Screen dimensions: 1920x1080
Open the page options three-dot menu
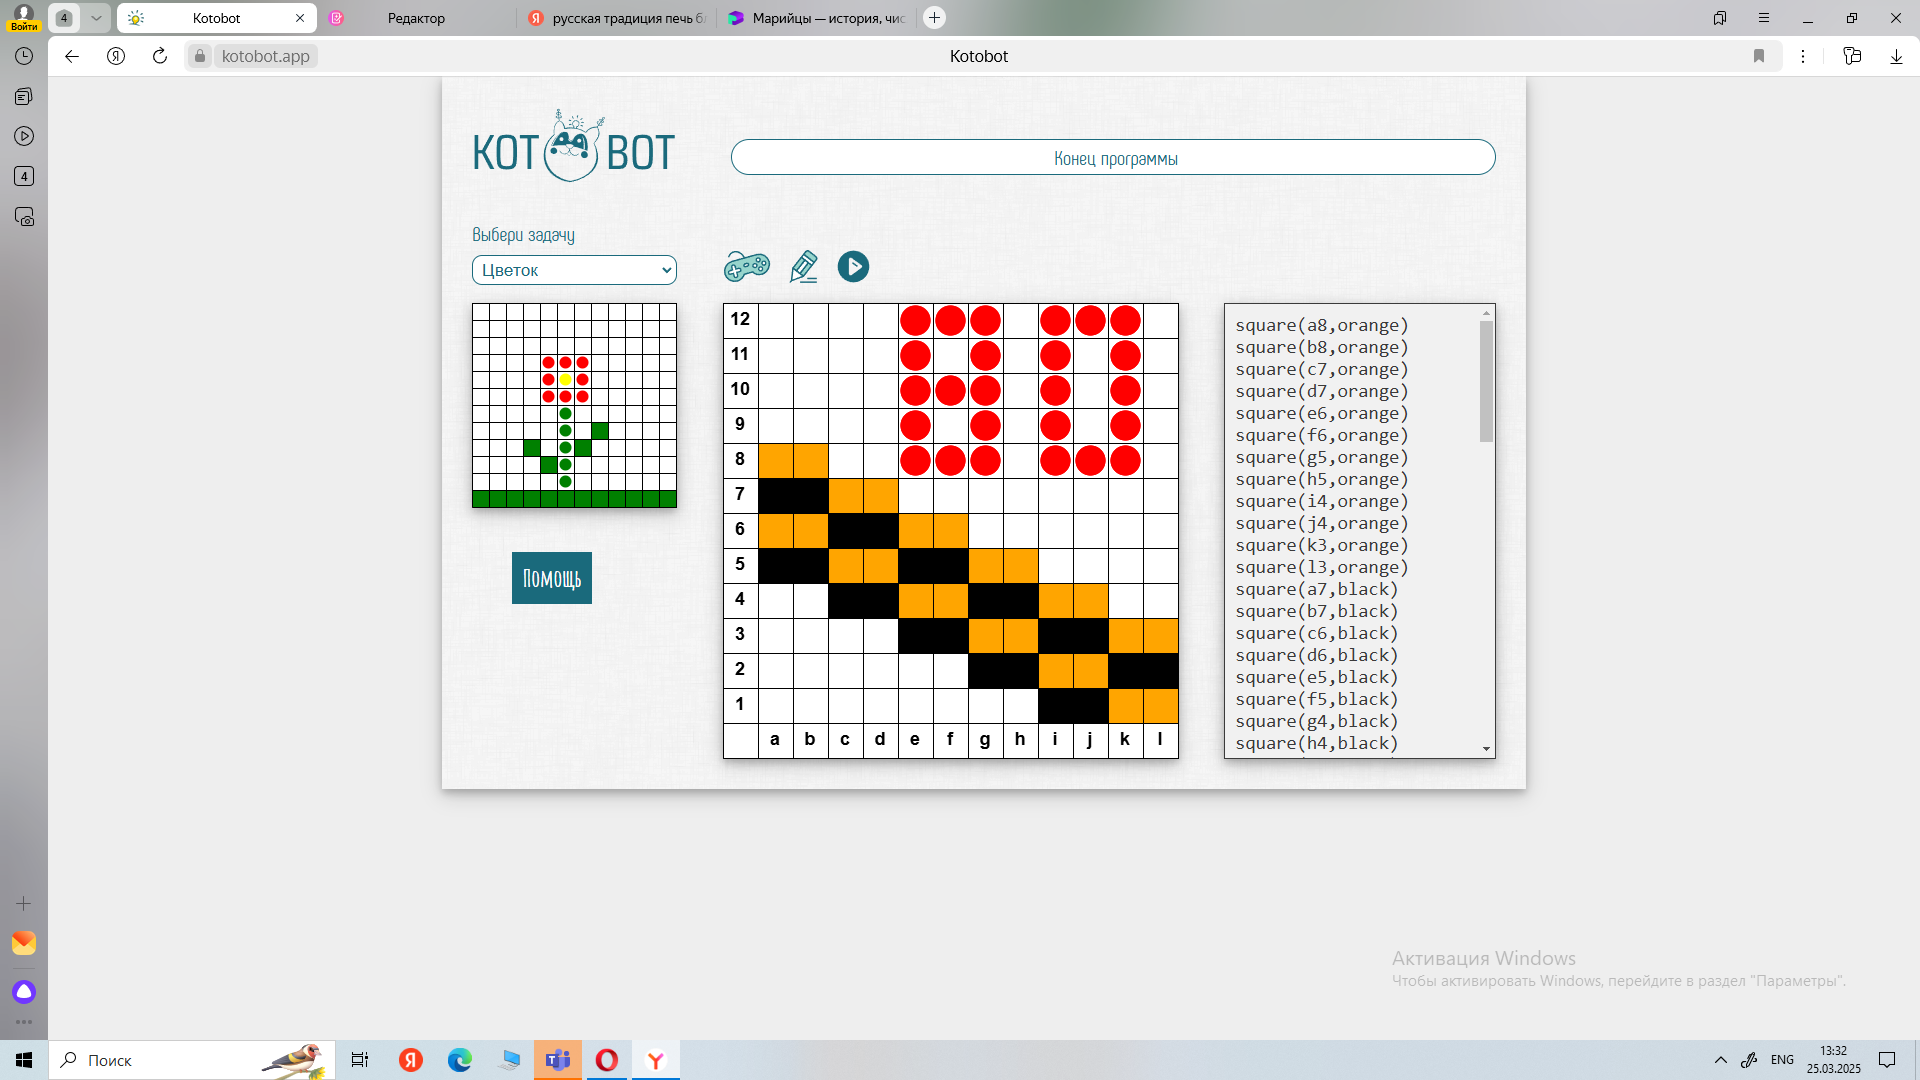coord(1803,56)
